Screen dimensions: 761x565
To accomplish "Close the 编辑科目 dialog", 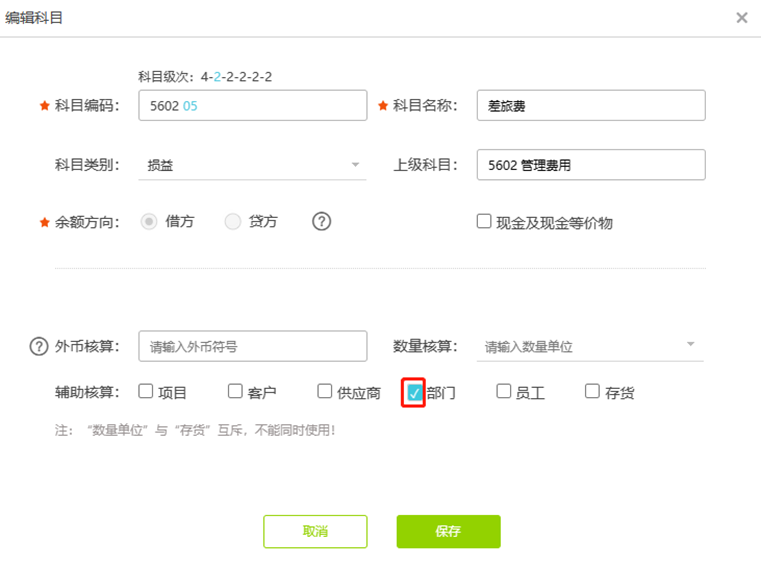I will point(741,18).
